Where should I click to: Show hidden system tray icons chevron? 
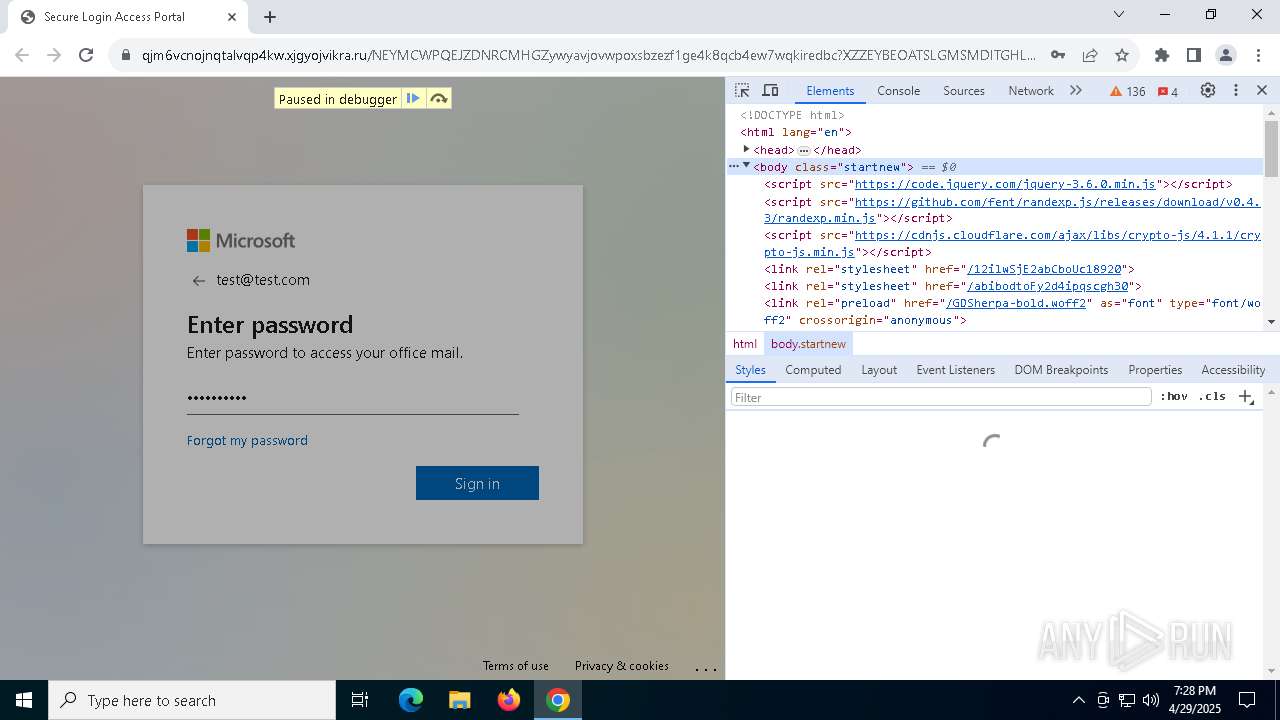coord(1078,700)
